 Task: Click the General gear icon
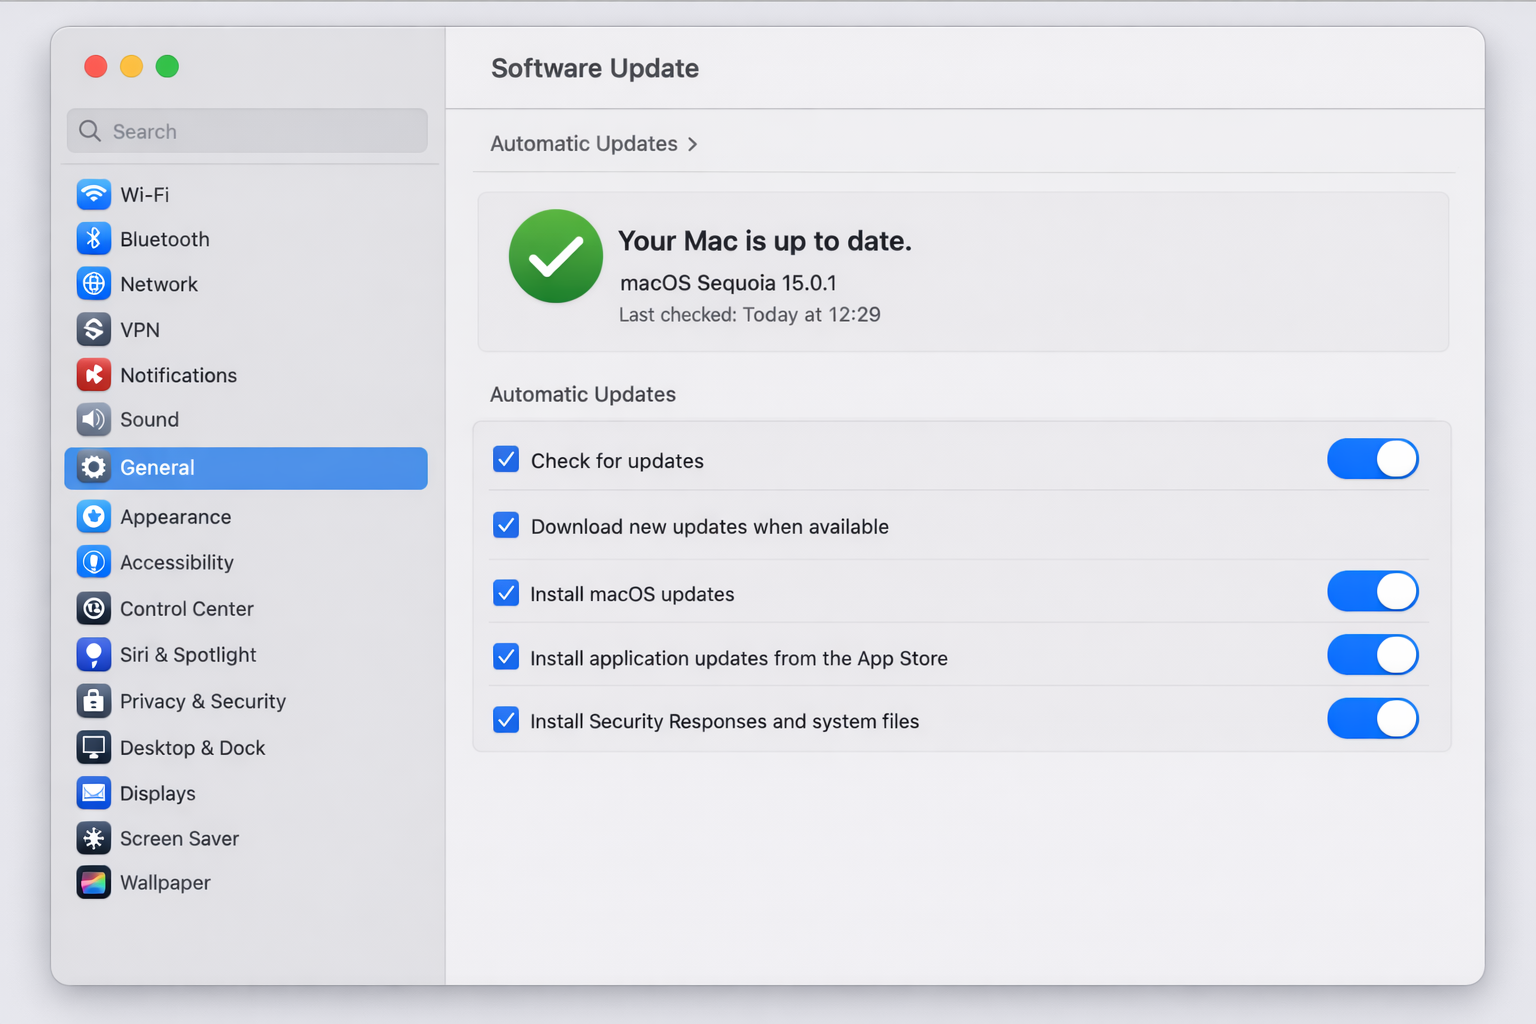click(x=94, y=467)
